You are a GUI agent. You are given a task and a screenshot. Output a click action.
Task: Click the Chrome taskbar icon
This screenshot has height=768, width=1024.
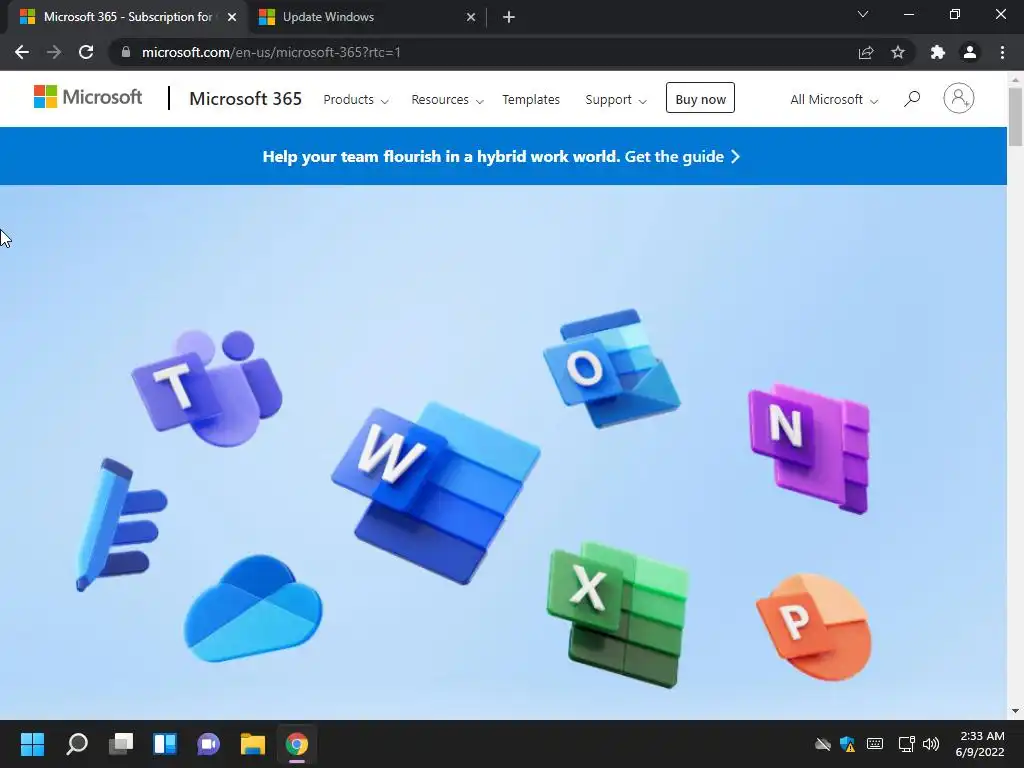tap(296, 744)
